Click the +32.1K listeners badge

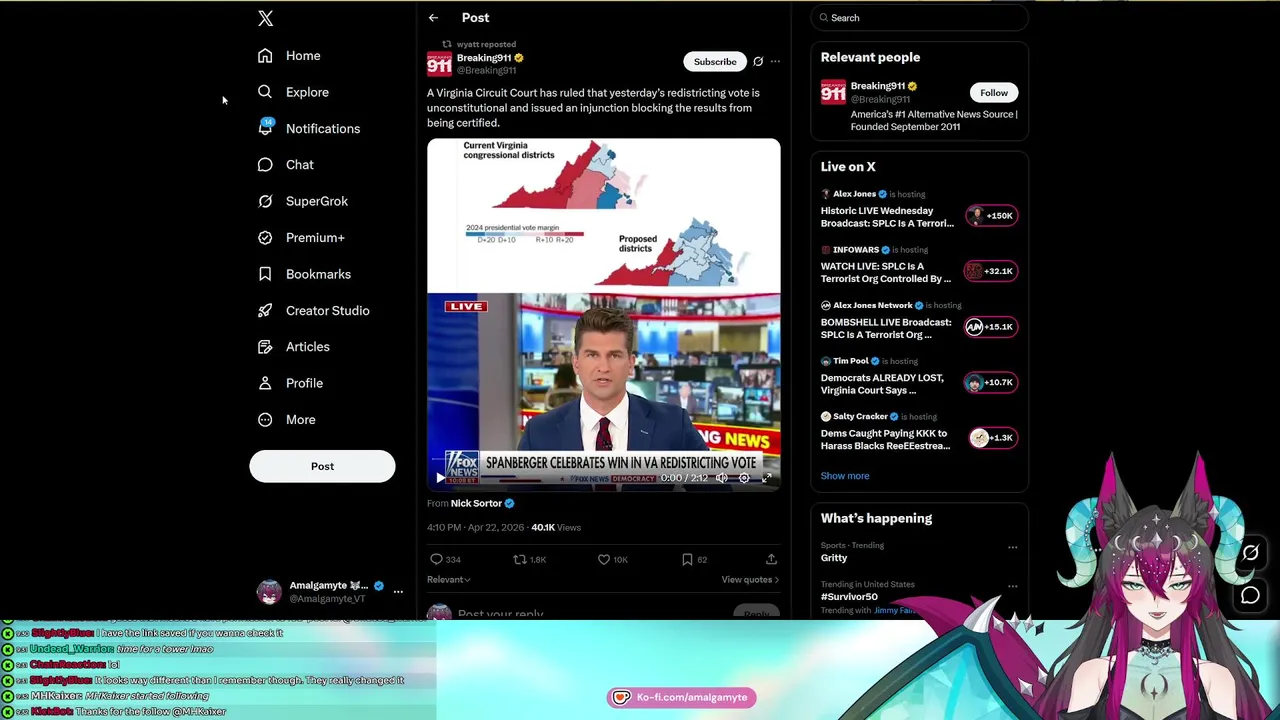click(x=991, y=271)
